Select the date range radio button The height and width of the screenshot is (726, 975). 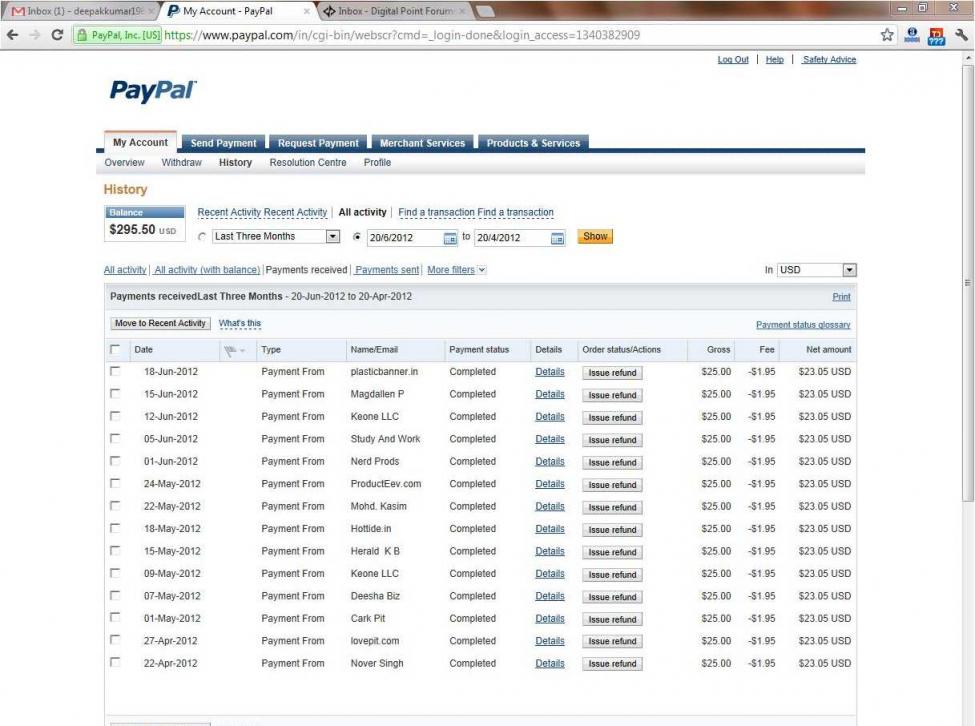tap(357, 237)
